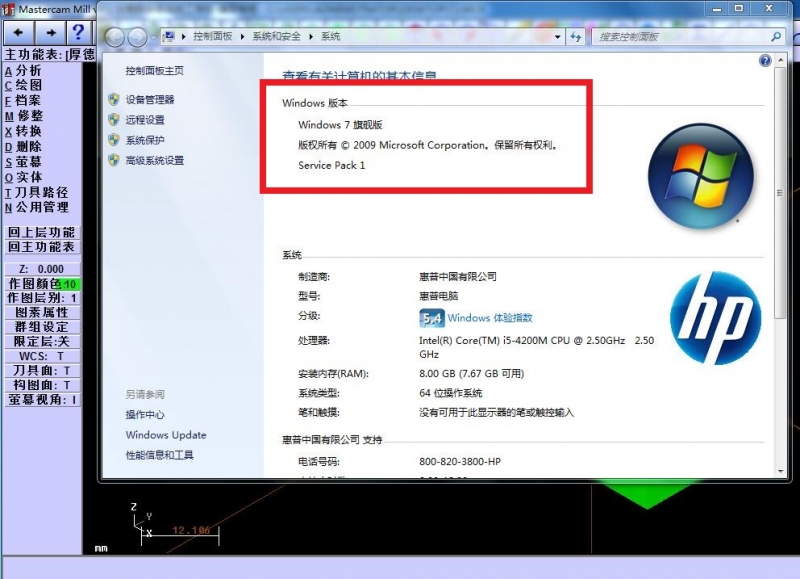The height and width of the screenshot is (579, 800).
Task: Click shield icon beside 远程设置
Action: (x=114, y=120)
